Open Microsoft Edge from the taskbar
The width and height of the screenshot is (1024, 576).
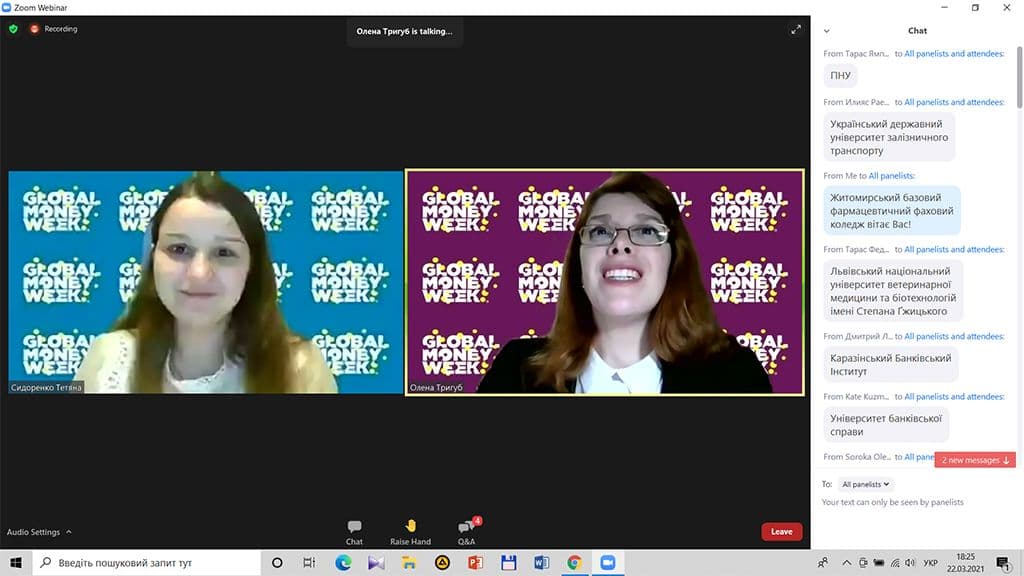pos(343,562)
